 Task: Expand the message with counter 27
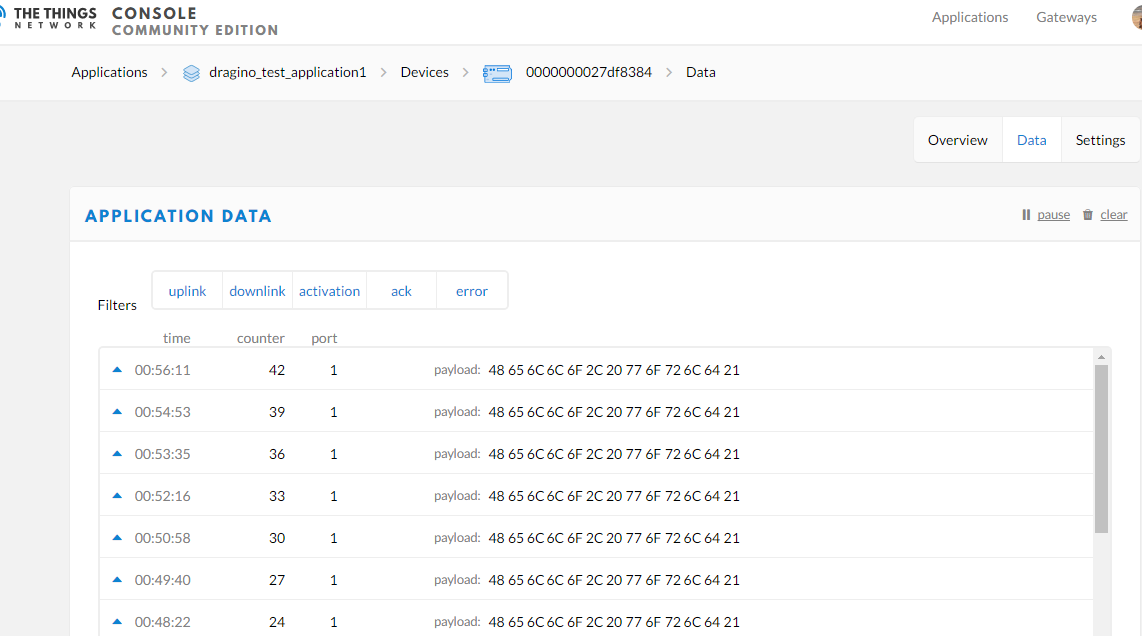[x=596, y=580]
